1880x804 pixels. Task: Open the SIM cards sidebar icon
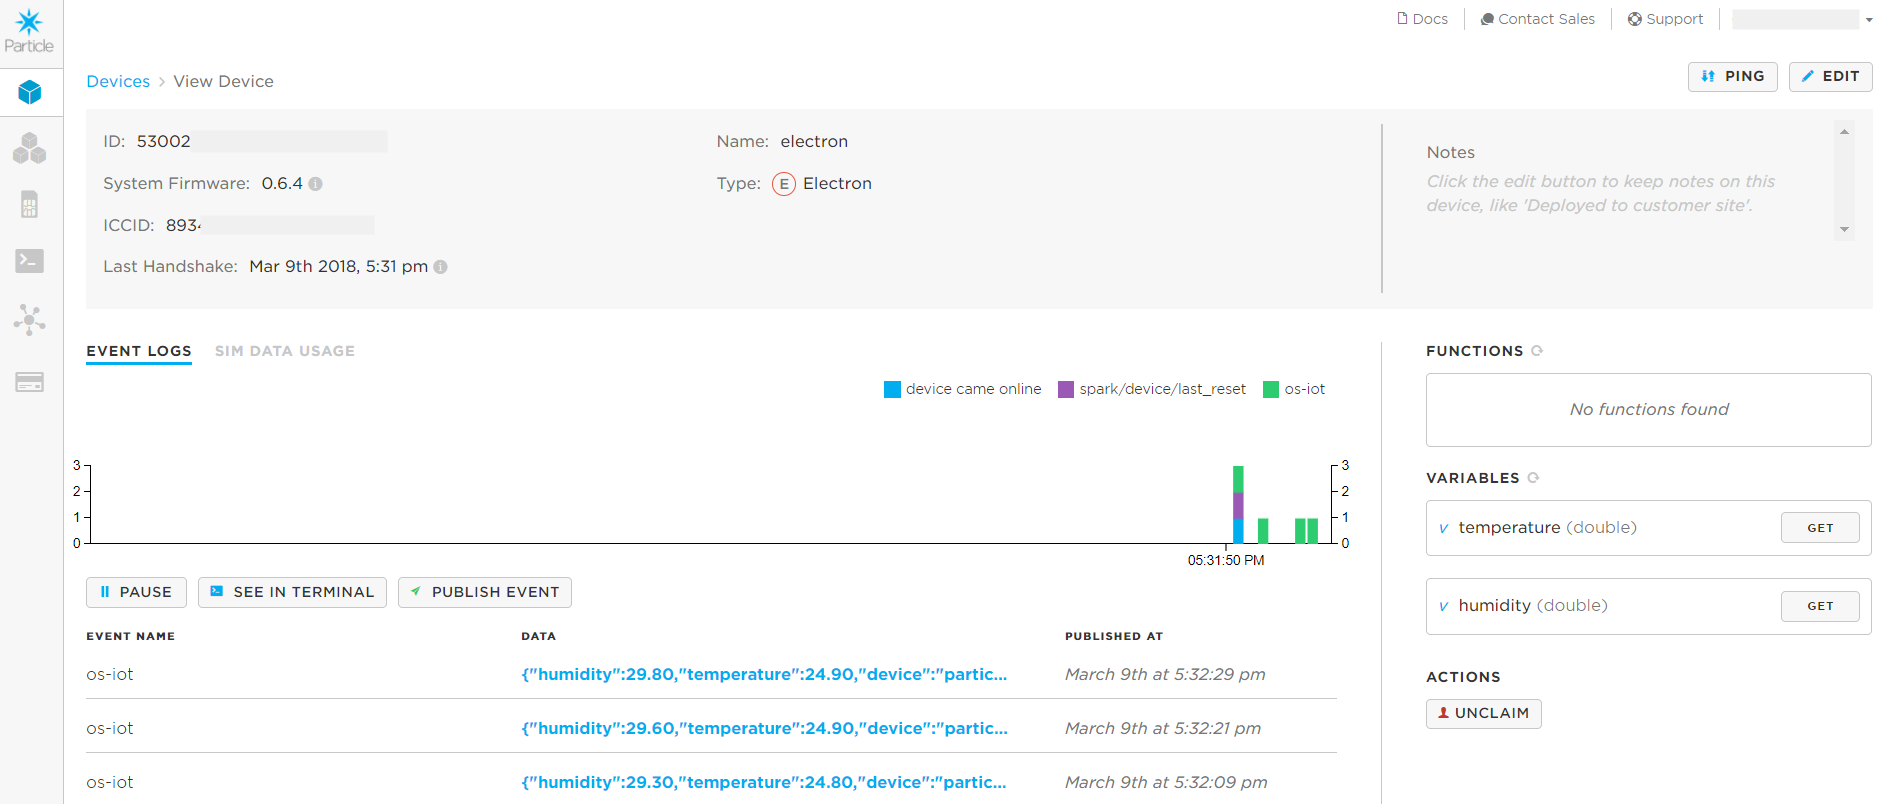tap(30, 205)
